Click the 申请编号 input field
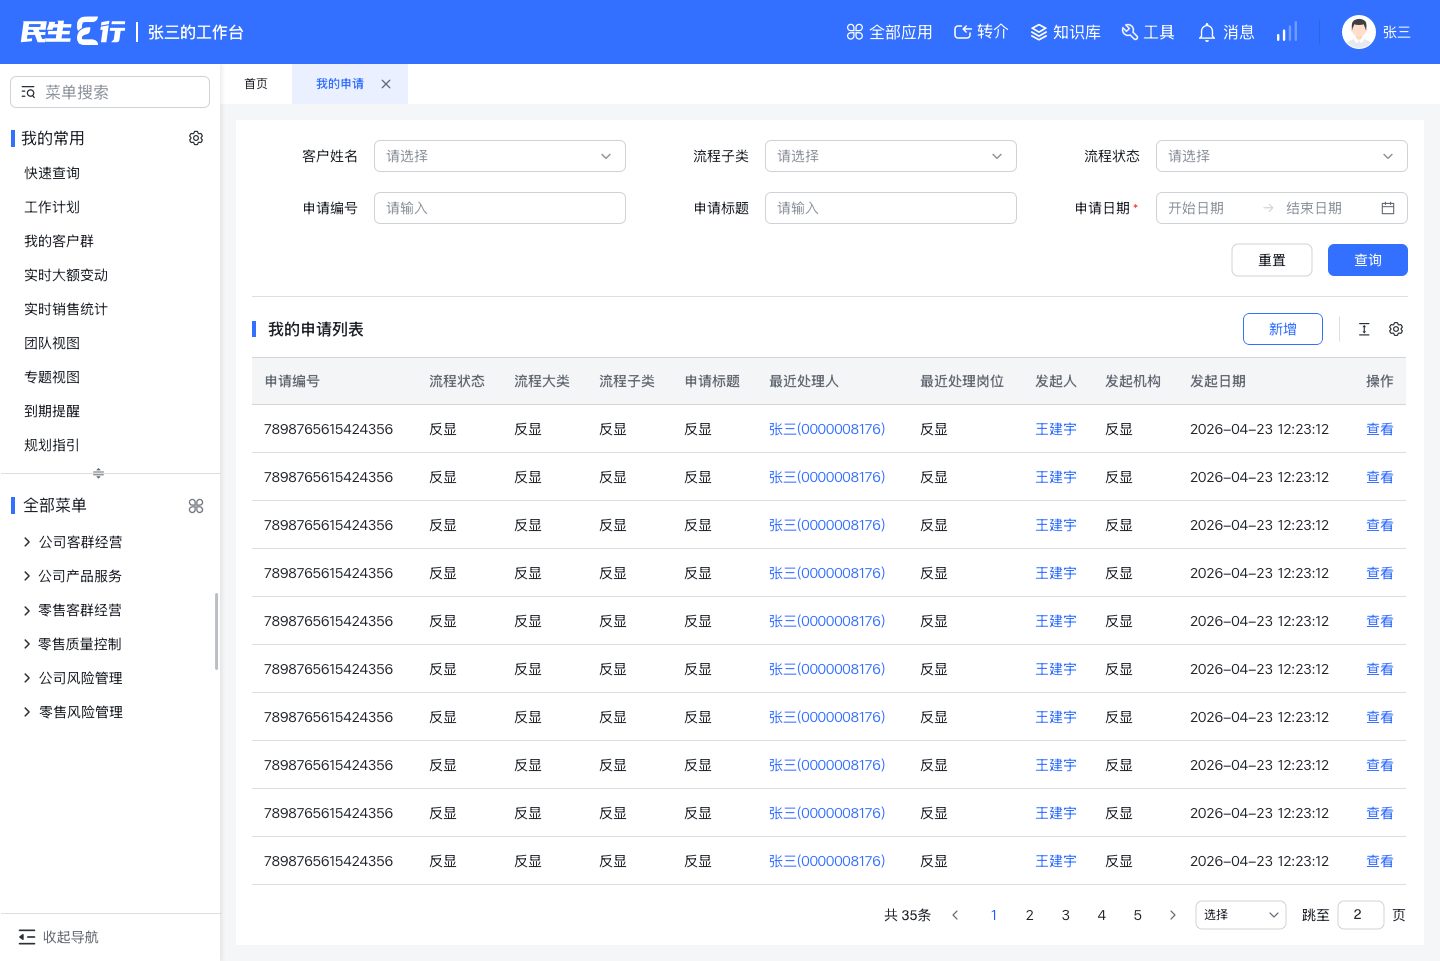1440x961 pixels. click(500, 208)
